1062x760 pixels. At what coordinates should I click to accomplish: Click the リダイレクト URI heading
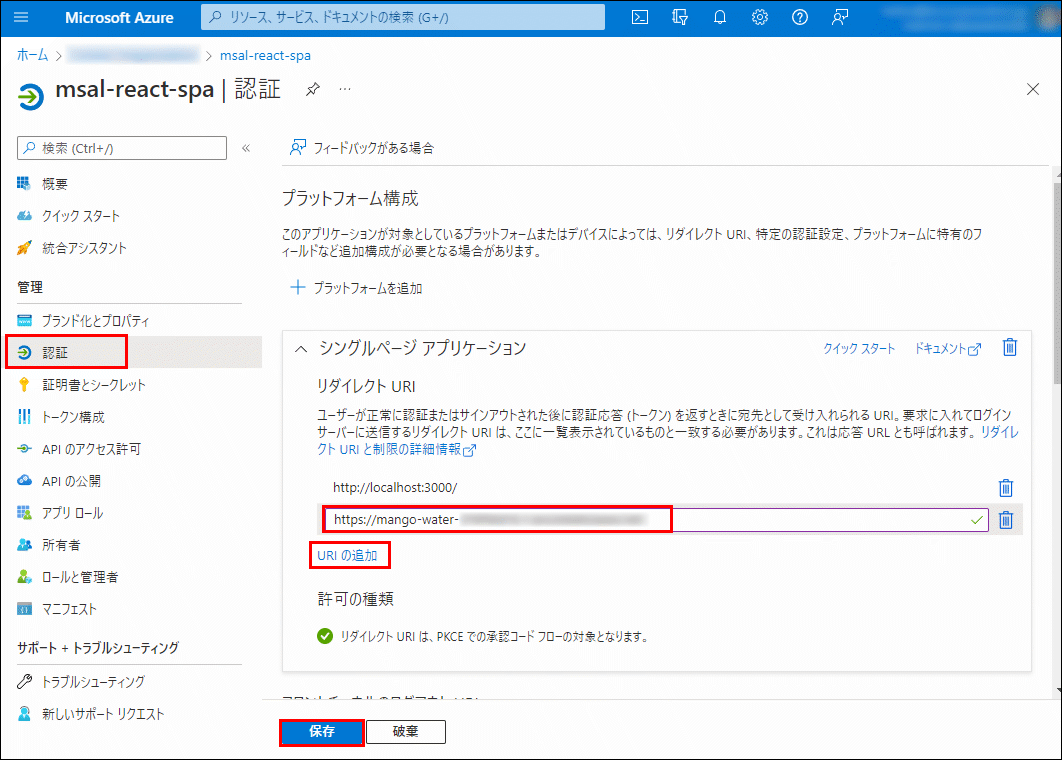[366, 386]
